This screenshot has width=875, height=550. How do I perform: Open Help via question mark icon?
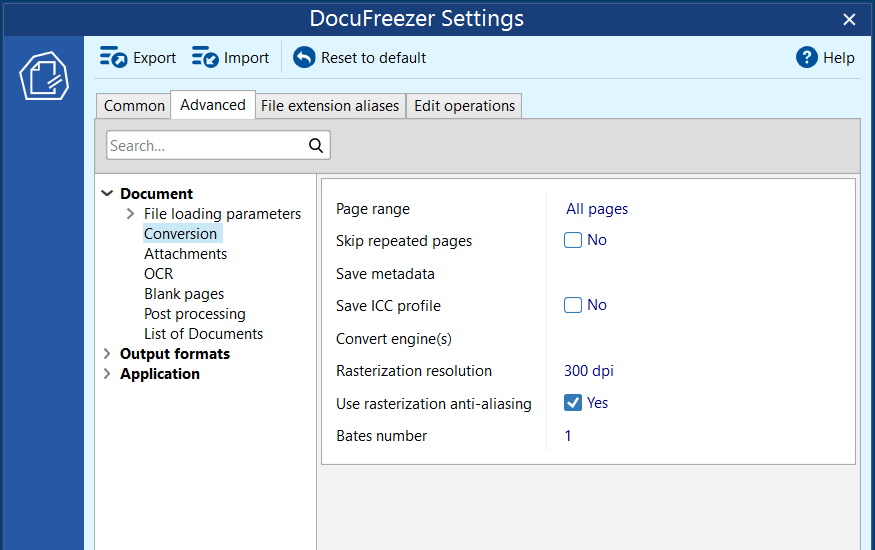(807, 58)
